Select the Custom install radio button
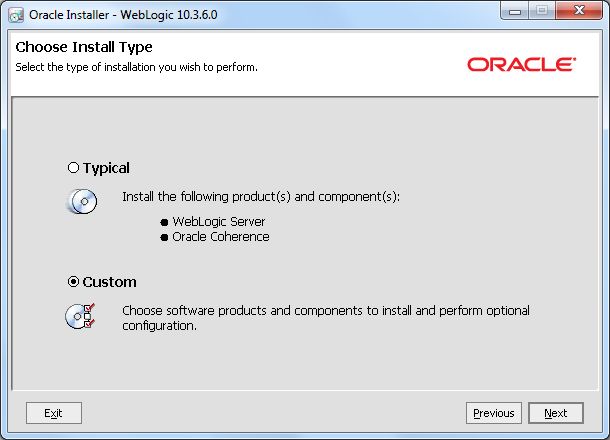Screen dimensions: 610x440 pyautogui.click(x=73, y=282)
